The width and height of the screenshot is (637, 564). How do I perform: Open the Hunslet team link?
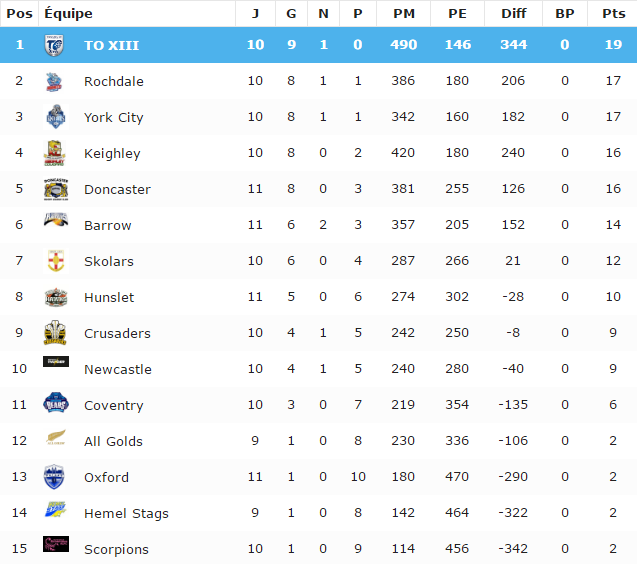click(x=109, y=298)
